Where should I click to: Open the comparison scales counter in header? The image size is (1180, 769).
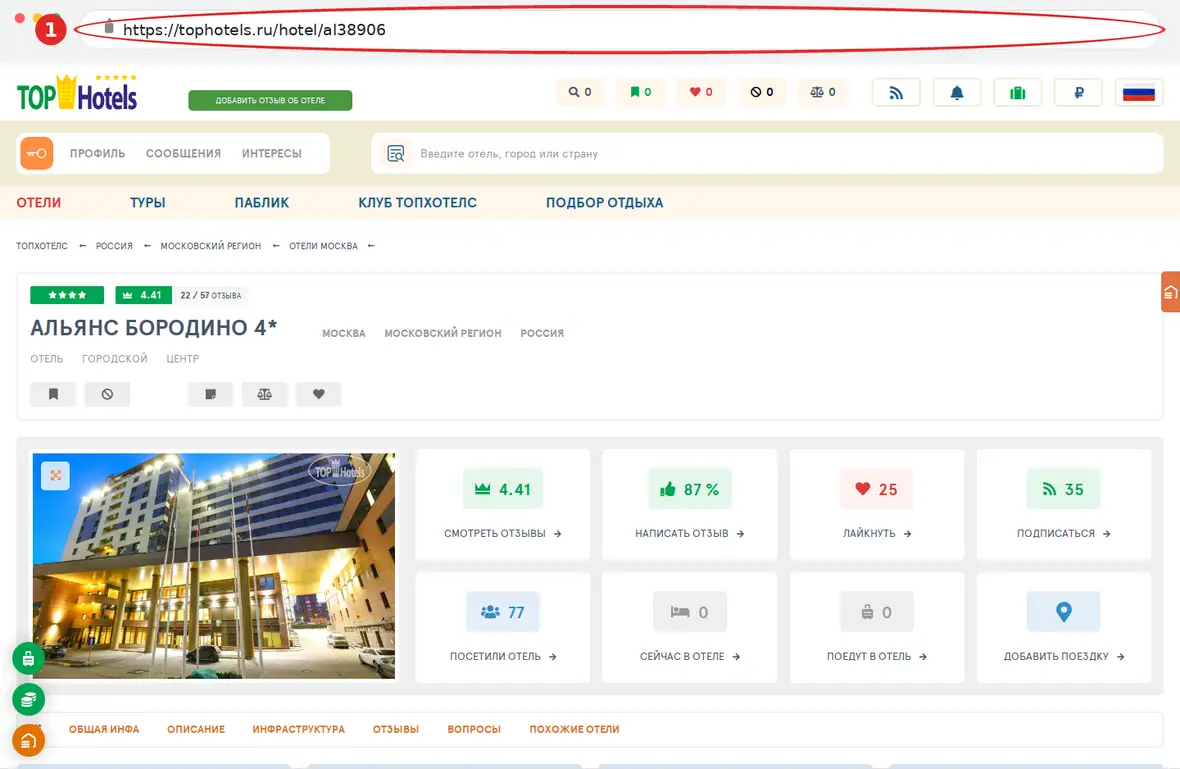click(x=823, y=92)
